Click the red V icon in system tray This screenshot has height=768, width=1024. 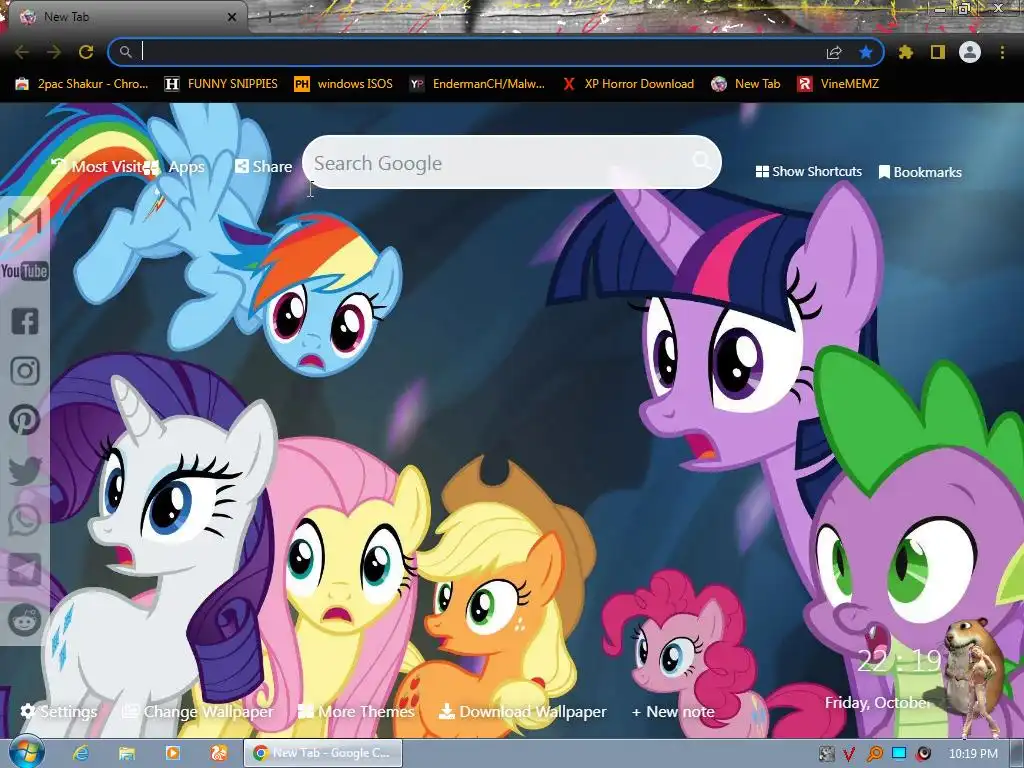point(849,754)
